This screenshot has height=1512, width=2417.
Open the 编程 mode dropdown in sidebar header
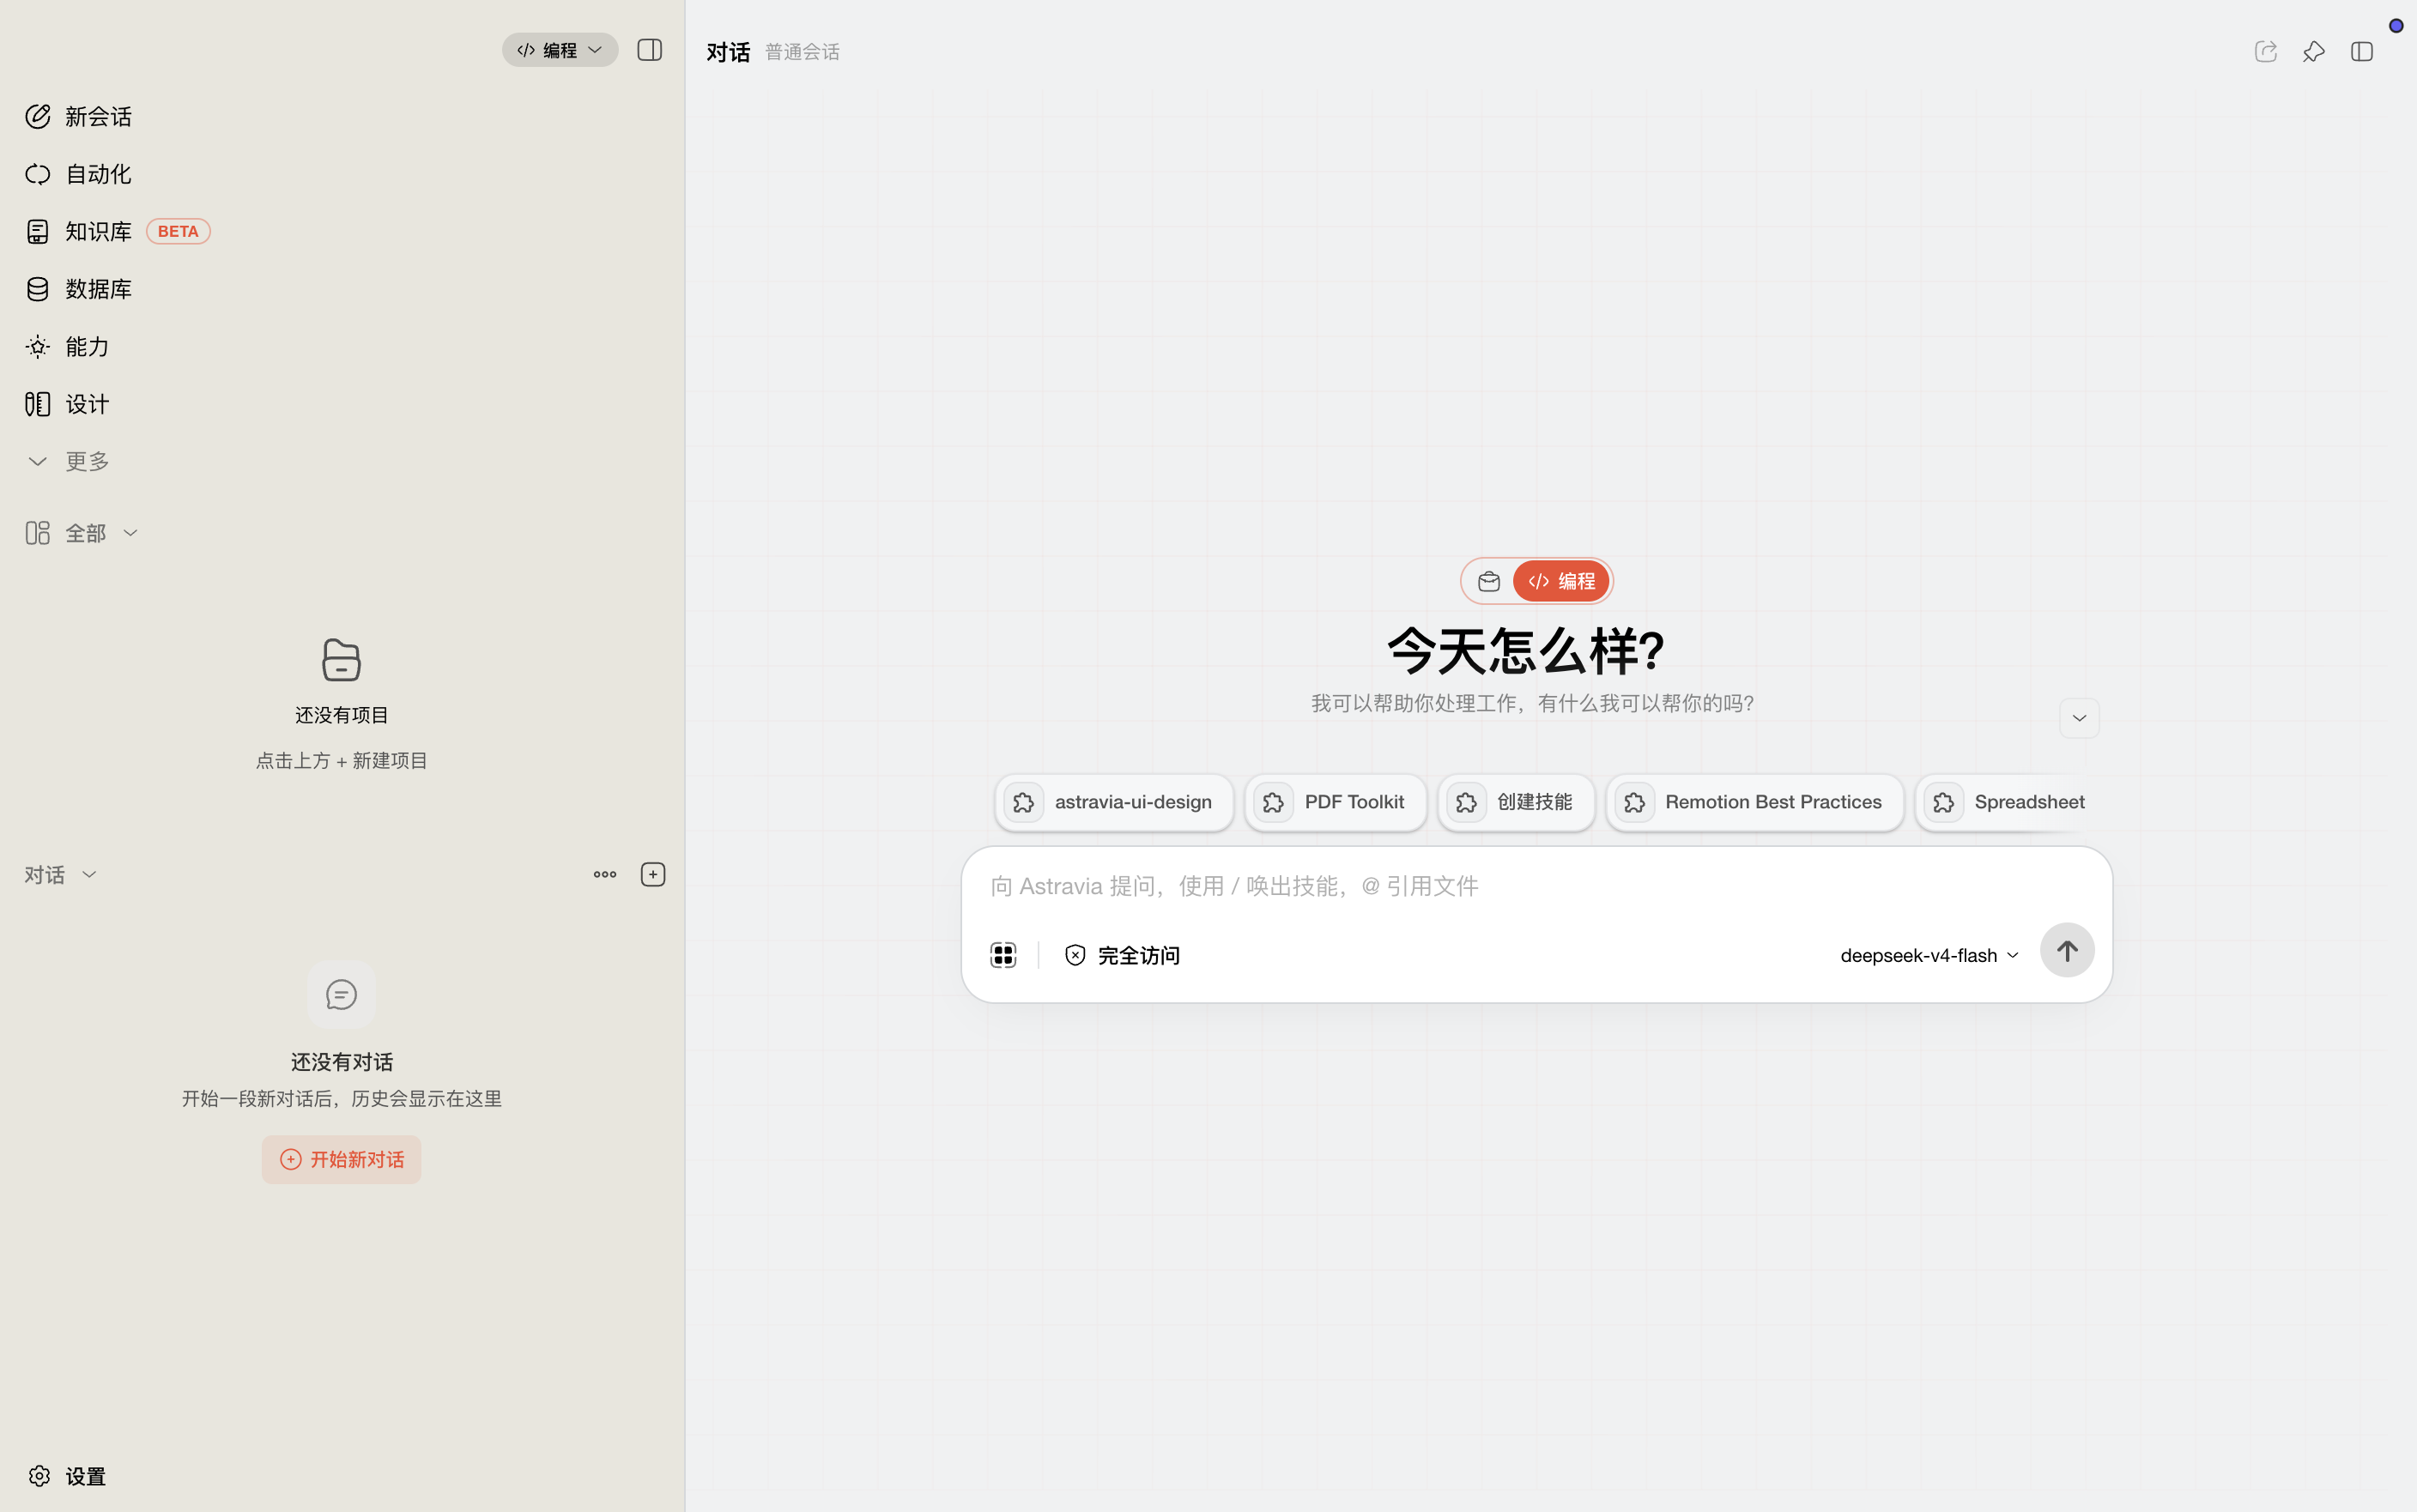coord(560,50)
